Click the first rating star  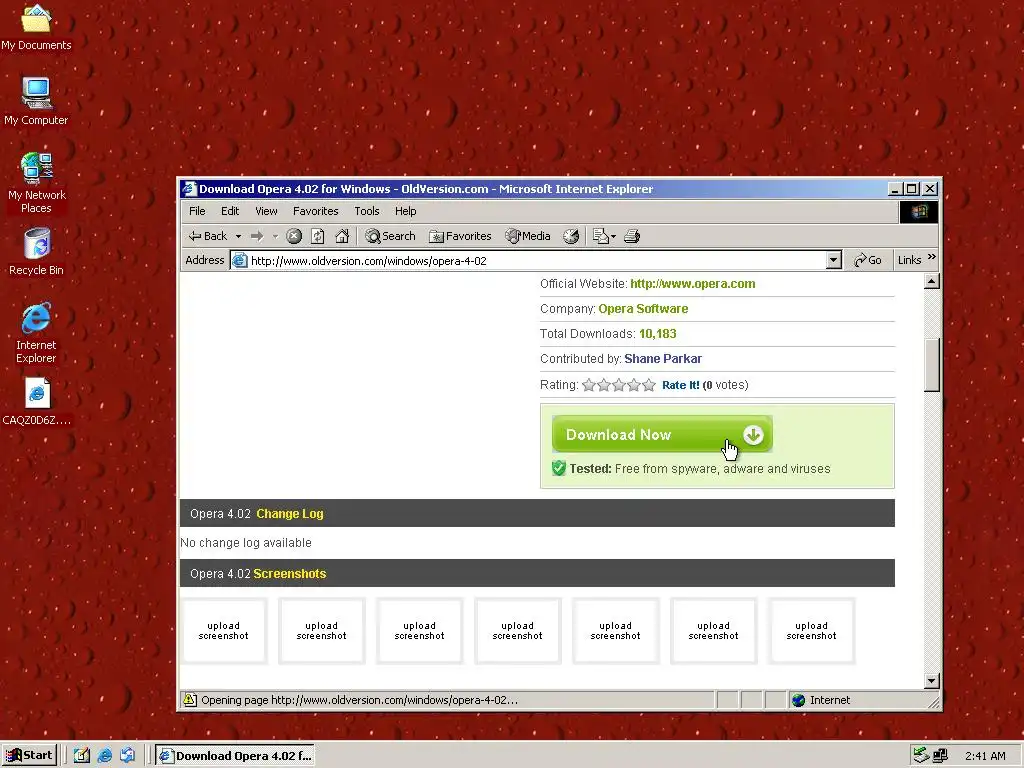[588, 385]
